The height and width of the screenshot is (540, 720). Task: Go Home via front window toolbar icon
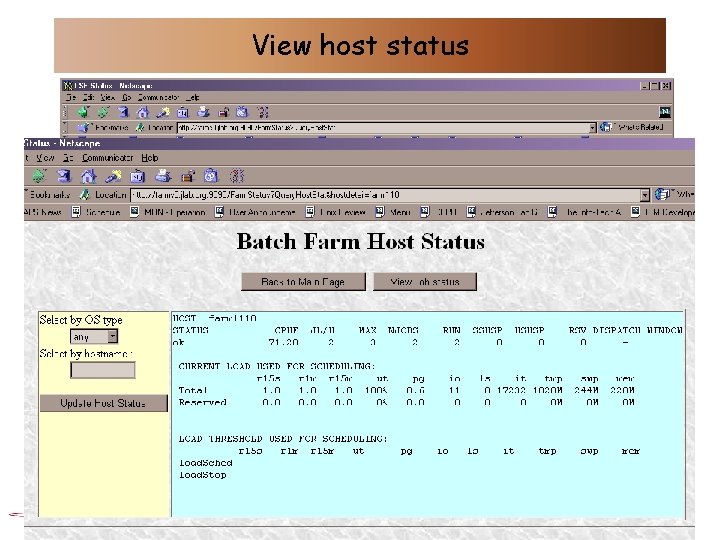point(89,176)
